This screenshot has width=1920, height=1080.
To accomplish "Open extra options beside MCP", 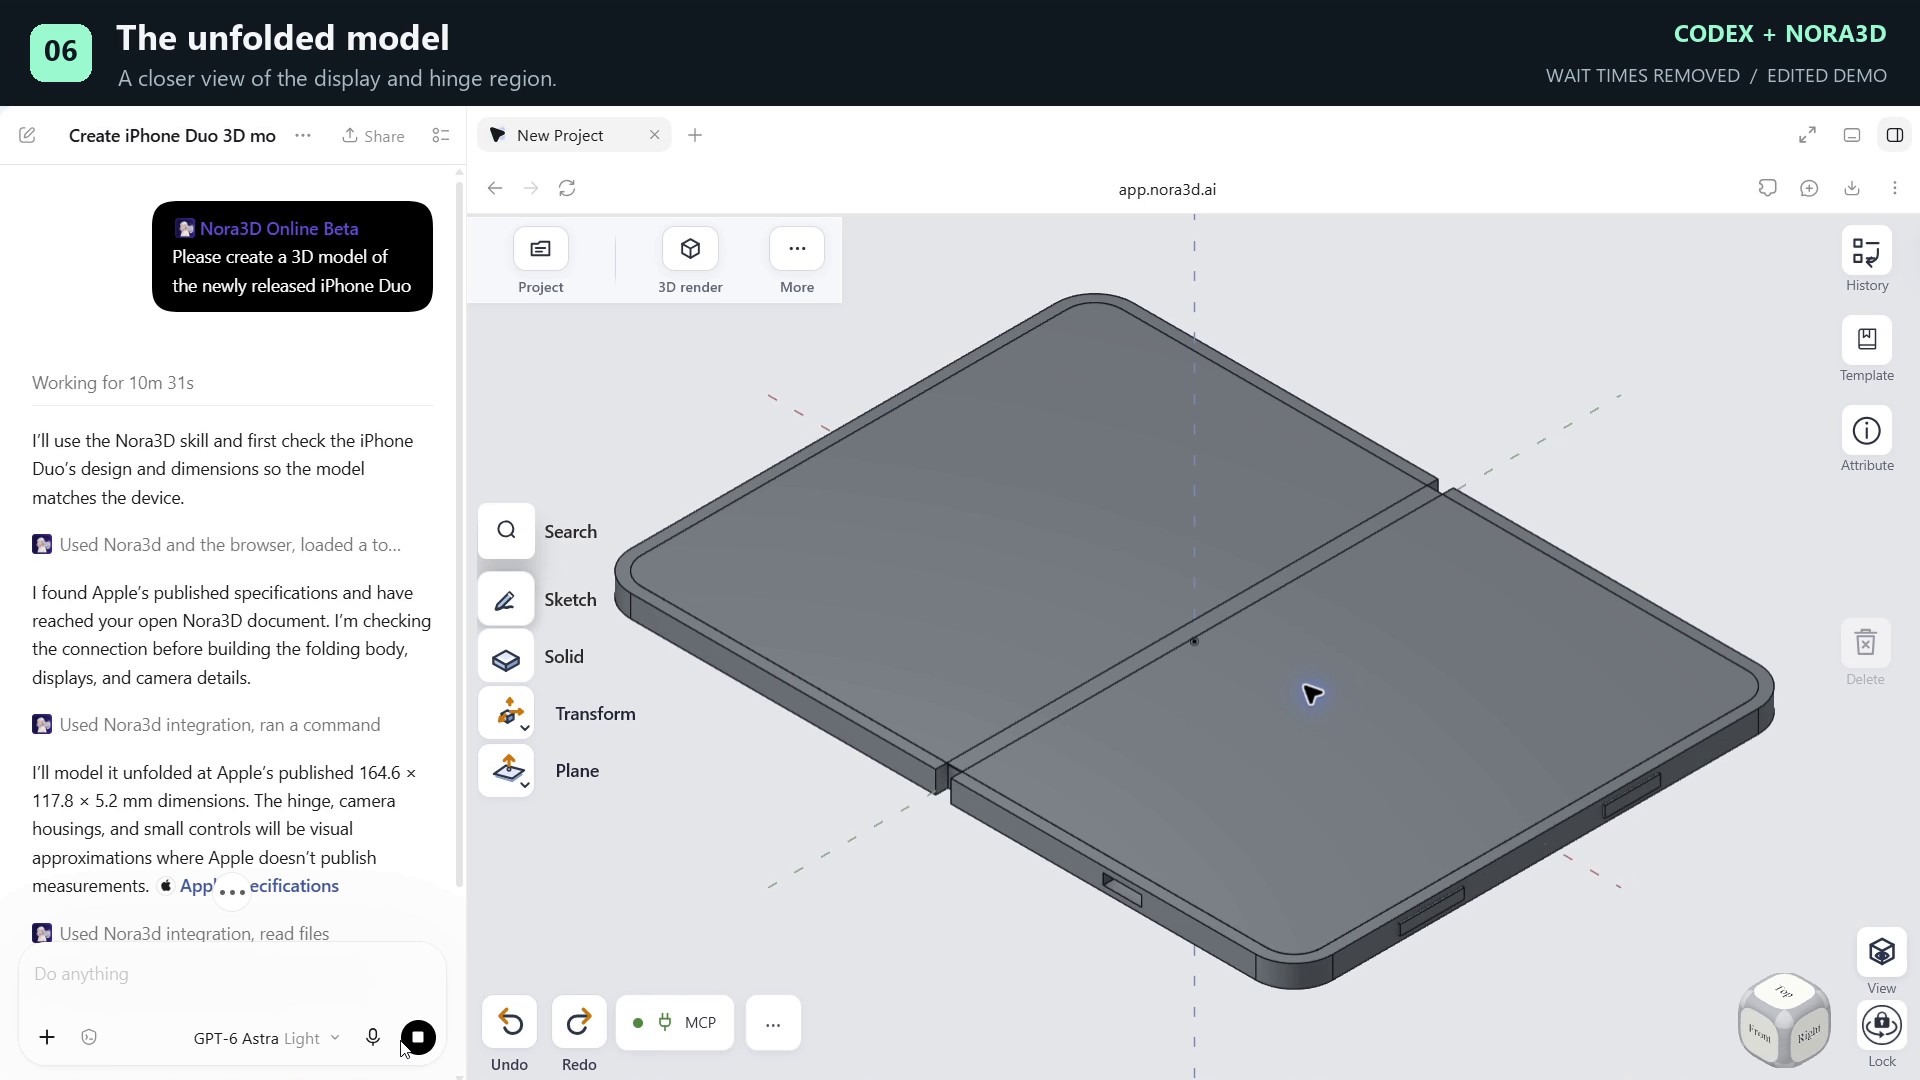I will point(773,1023).
